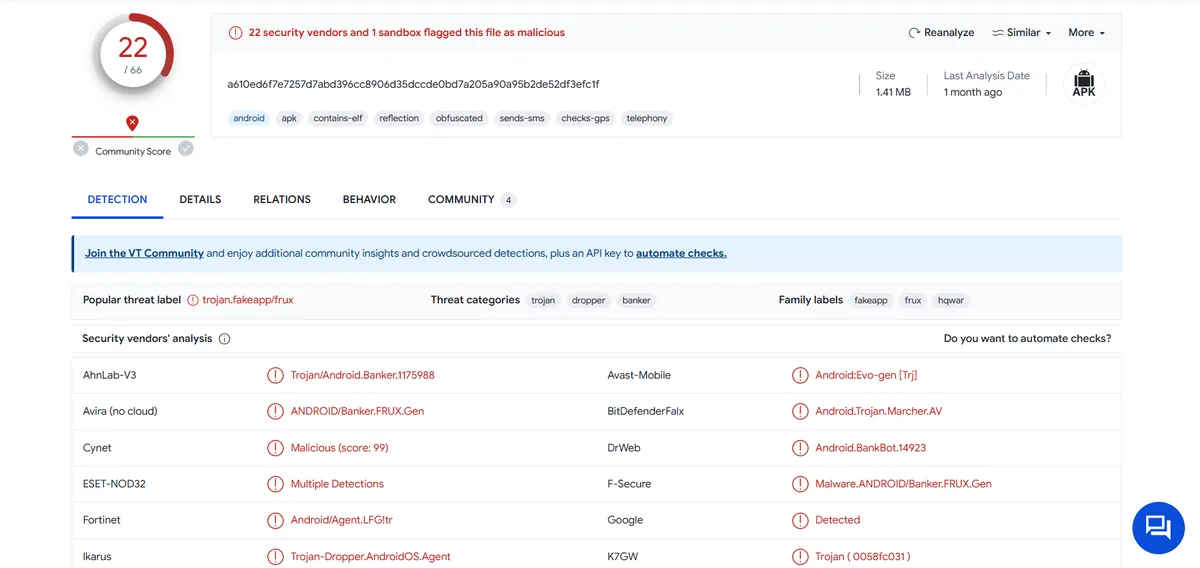1200x568 pixels.
Task: Click the Reanalyze refresh icon
Action: [914, 33]
